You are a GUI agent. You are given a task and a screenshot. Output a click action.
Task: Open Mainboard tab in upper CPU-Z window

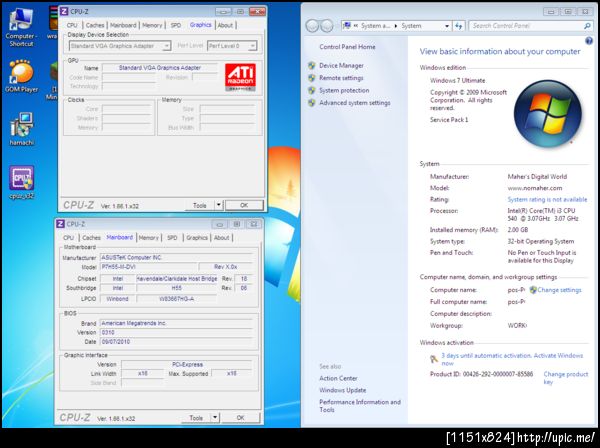click(123, 25)
